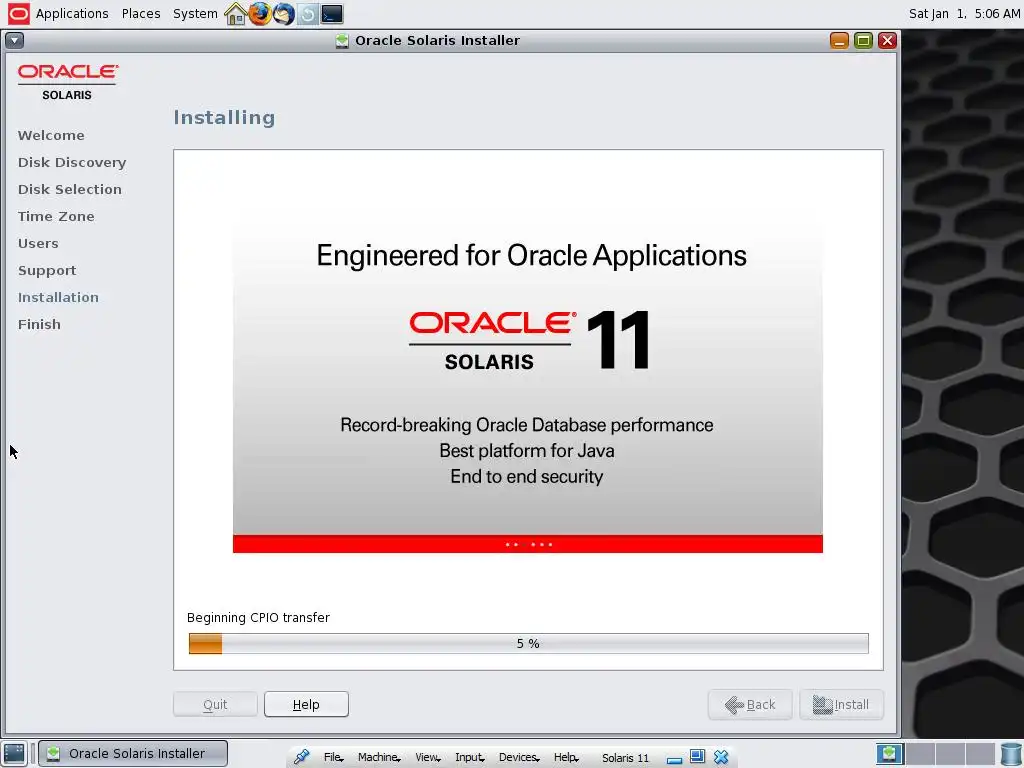Exit fullscreen via mini toolbar restore icon

tap(697, 756)
